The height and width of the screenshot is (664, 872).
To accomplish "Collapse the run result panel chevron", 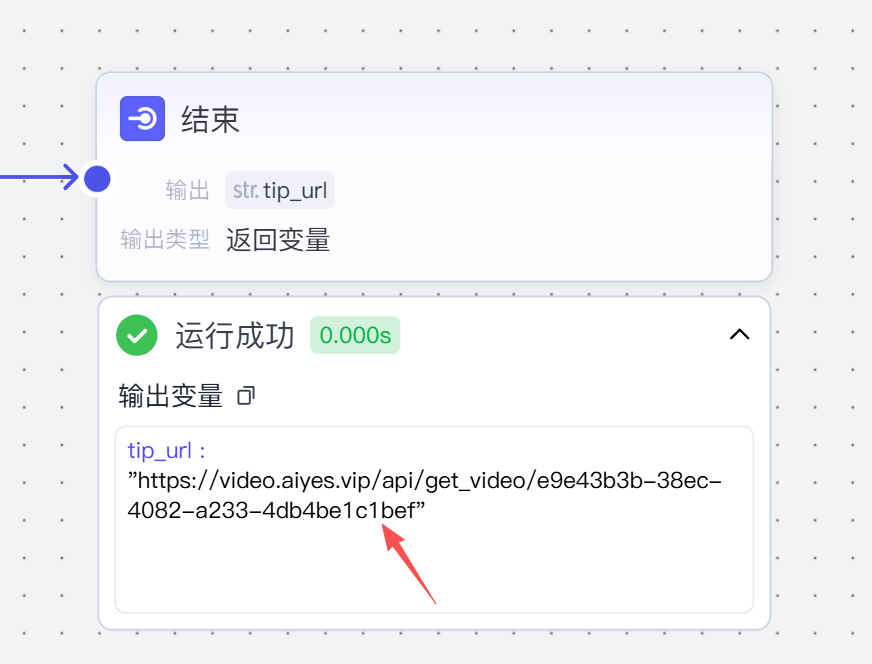I will click(x=739, y=334).
